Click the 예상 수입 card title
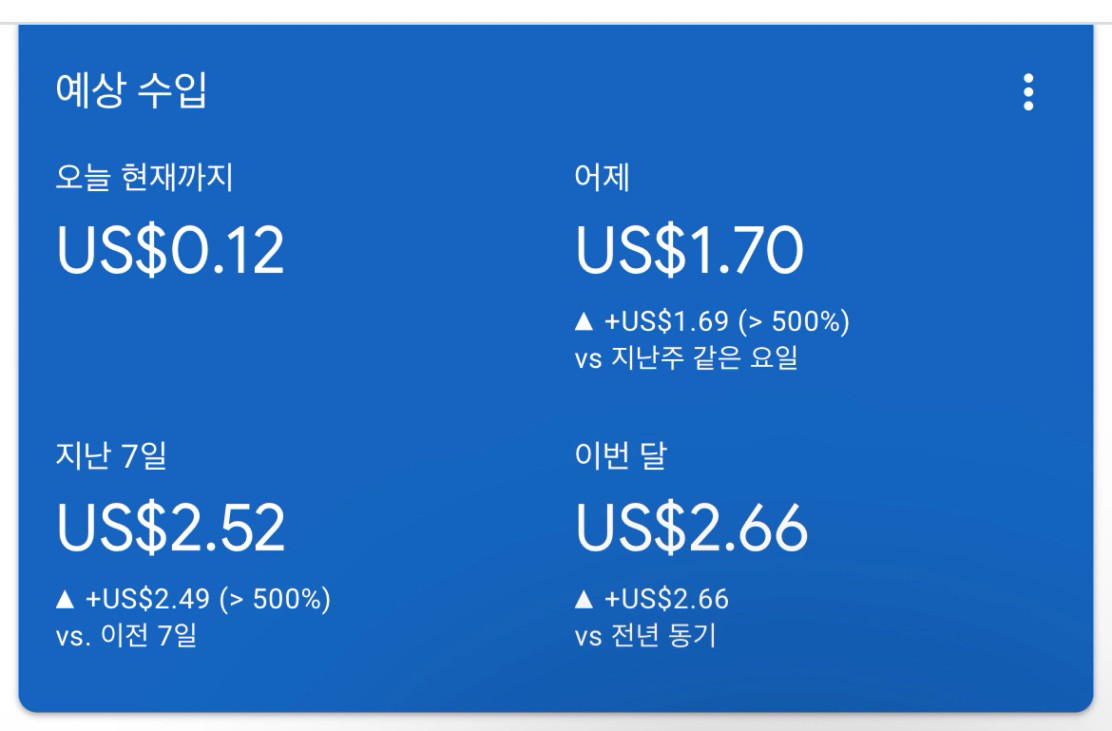 pyautogui.click(x=131, y=92)
